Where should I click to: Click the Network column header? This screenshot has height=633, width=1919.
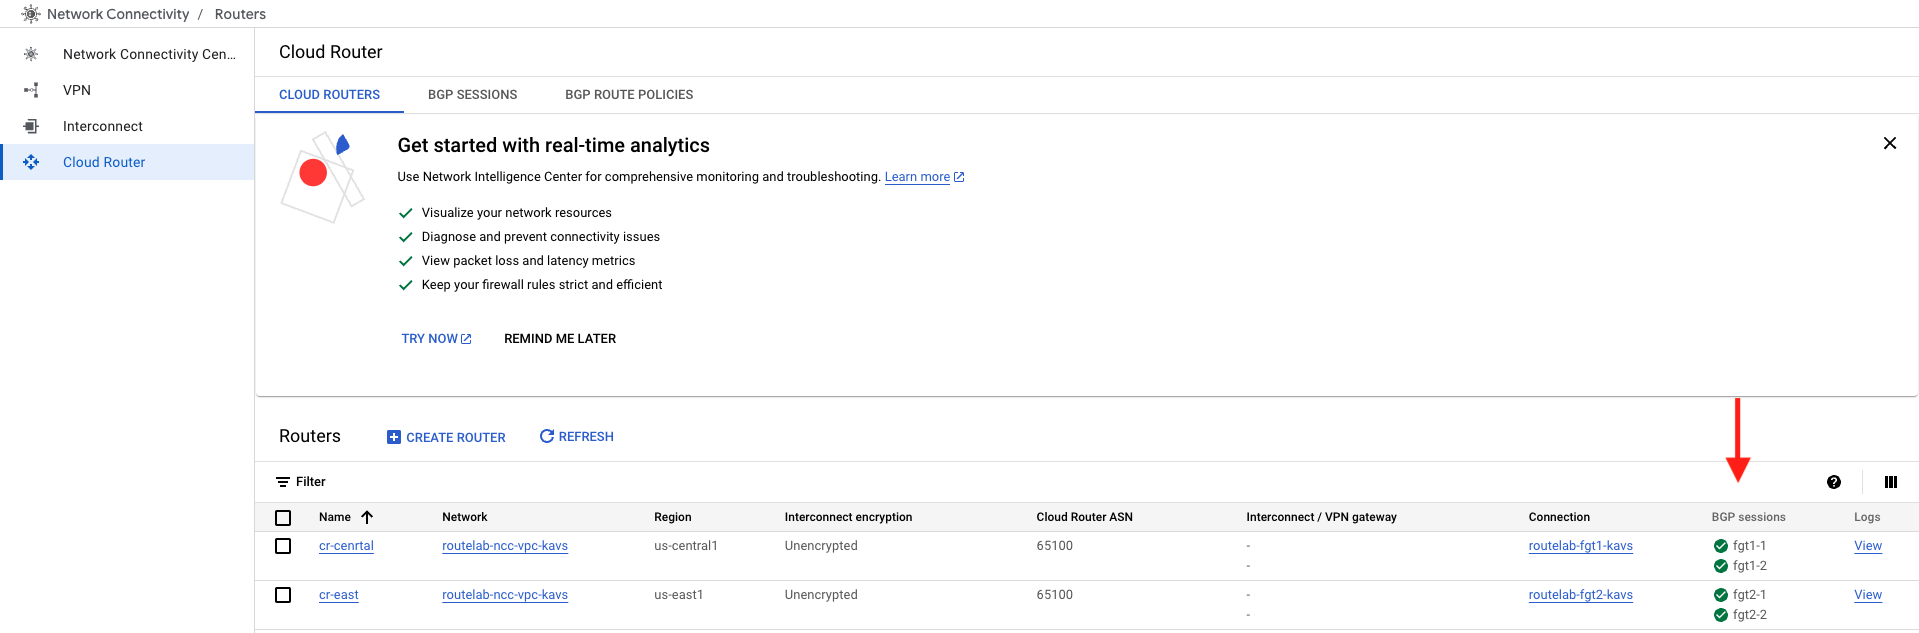pyautogui.click(x=465, y=517)
